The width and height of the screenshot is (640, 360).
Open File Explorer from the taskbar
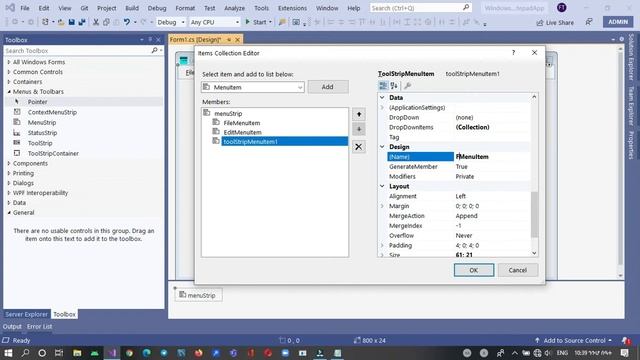click(77, 353)
